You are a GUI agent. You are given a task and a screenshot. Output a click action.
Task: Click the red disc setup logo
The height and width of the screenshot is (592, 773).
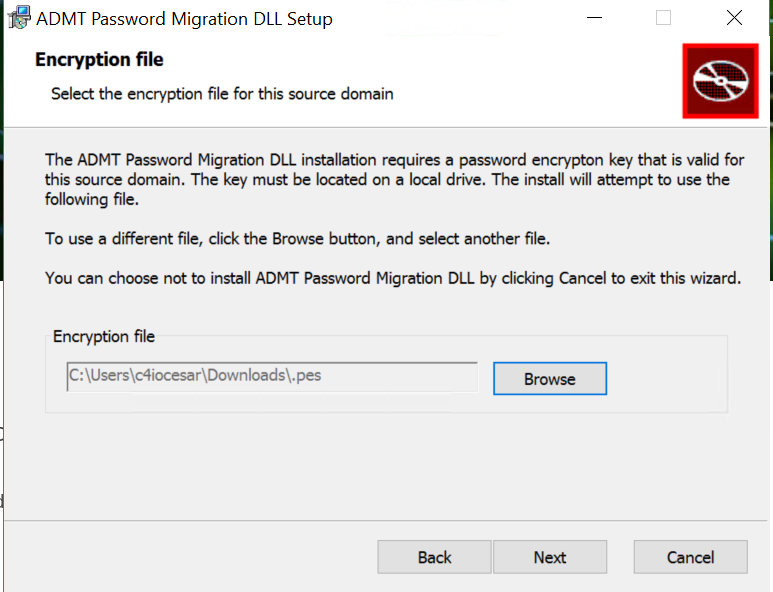point(720,81)
